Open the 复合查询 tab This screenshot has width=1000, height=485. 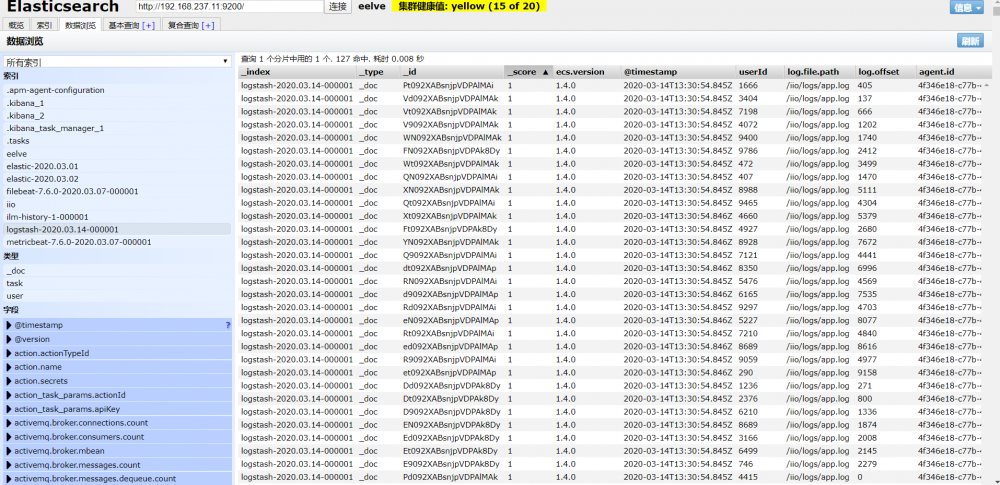[191, 26]
